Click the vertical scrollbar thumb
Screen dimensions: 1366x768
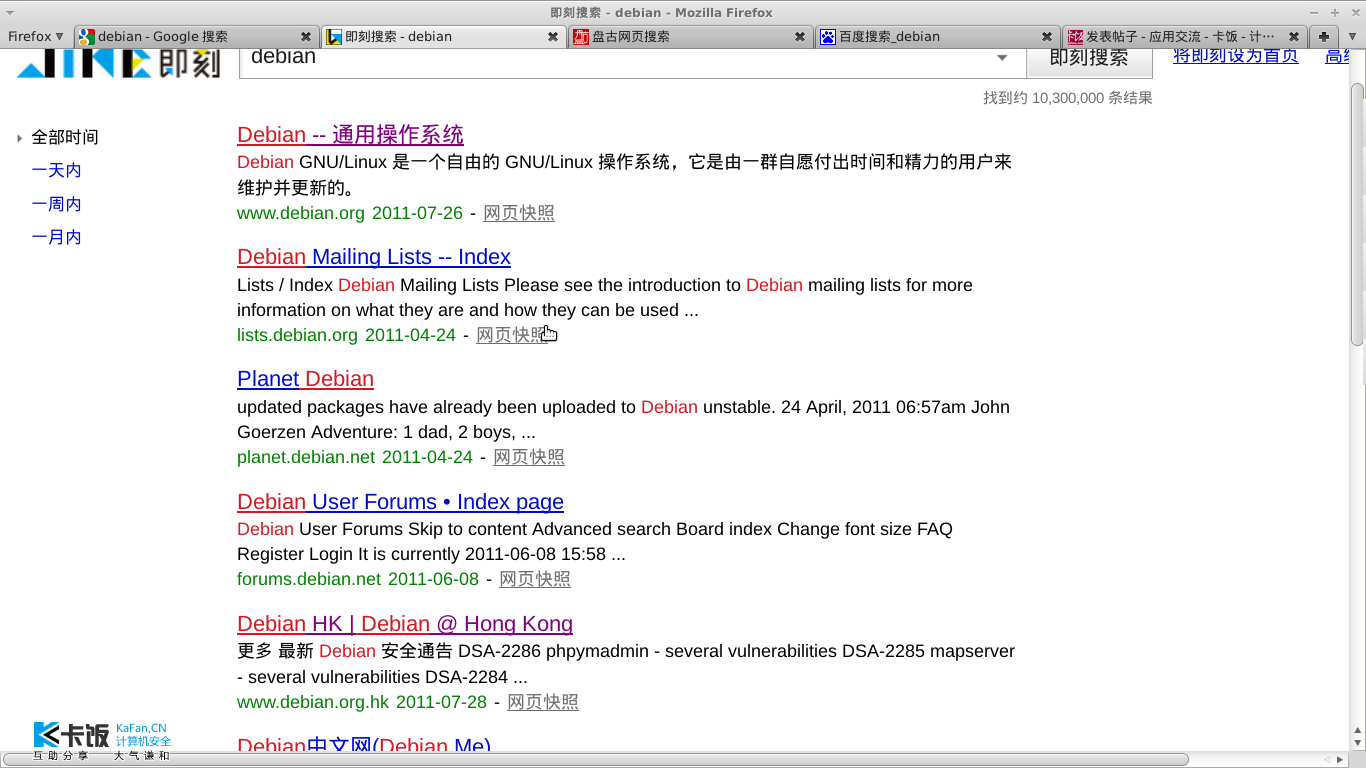pyautogui.click(x=1357, y=215)
